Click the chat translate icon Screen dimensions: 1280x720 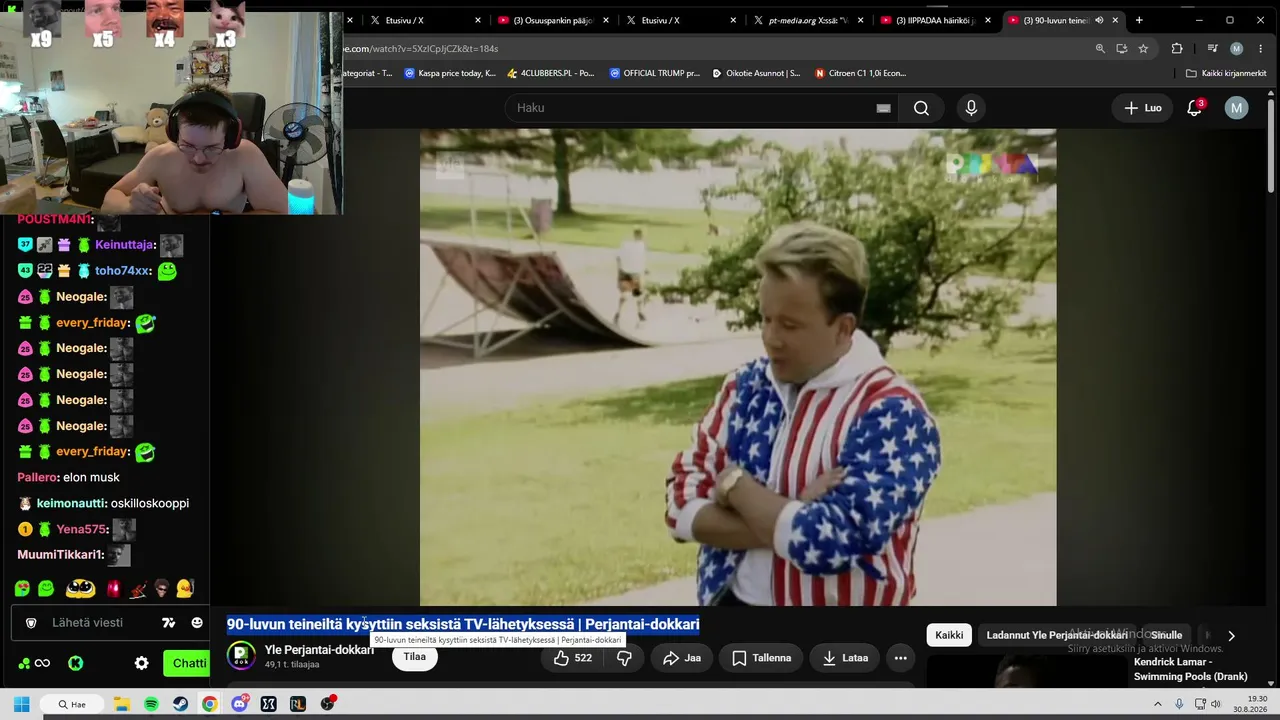point(168,622)
